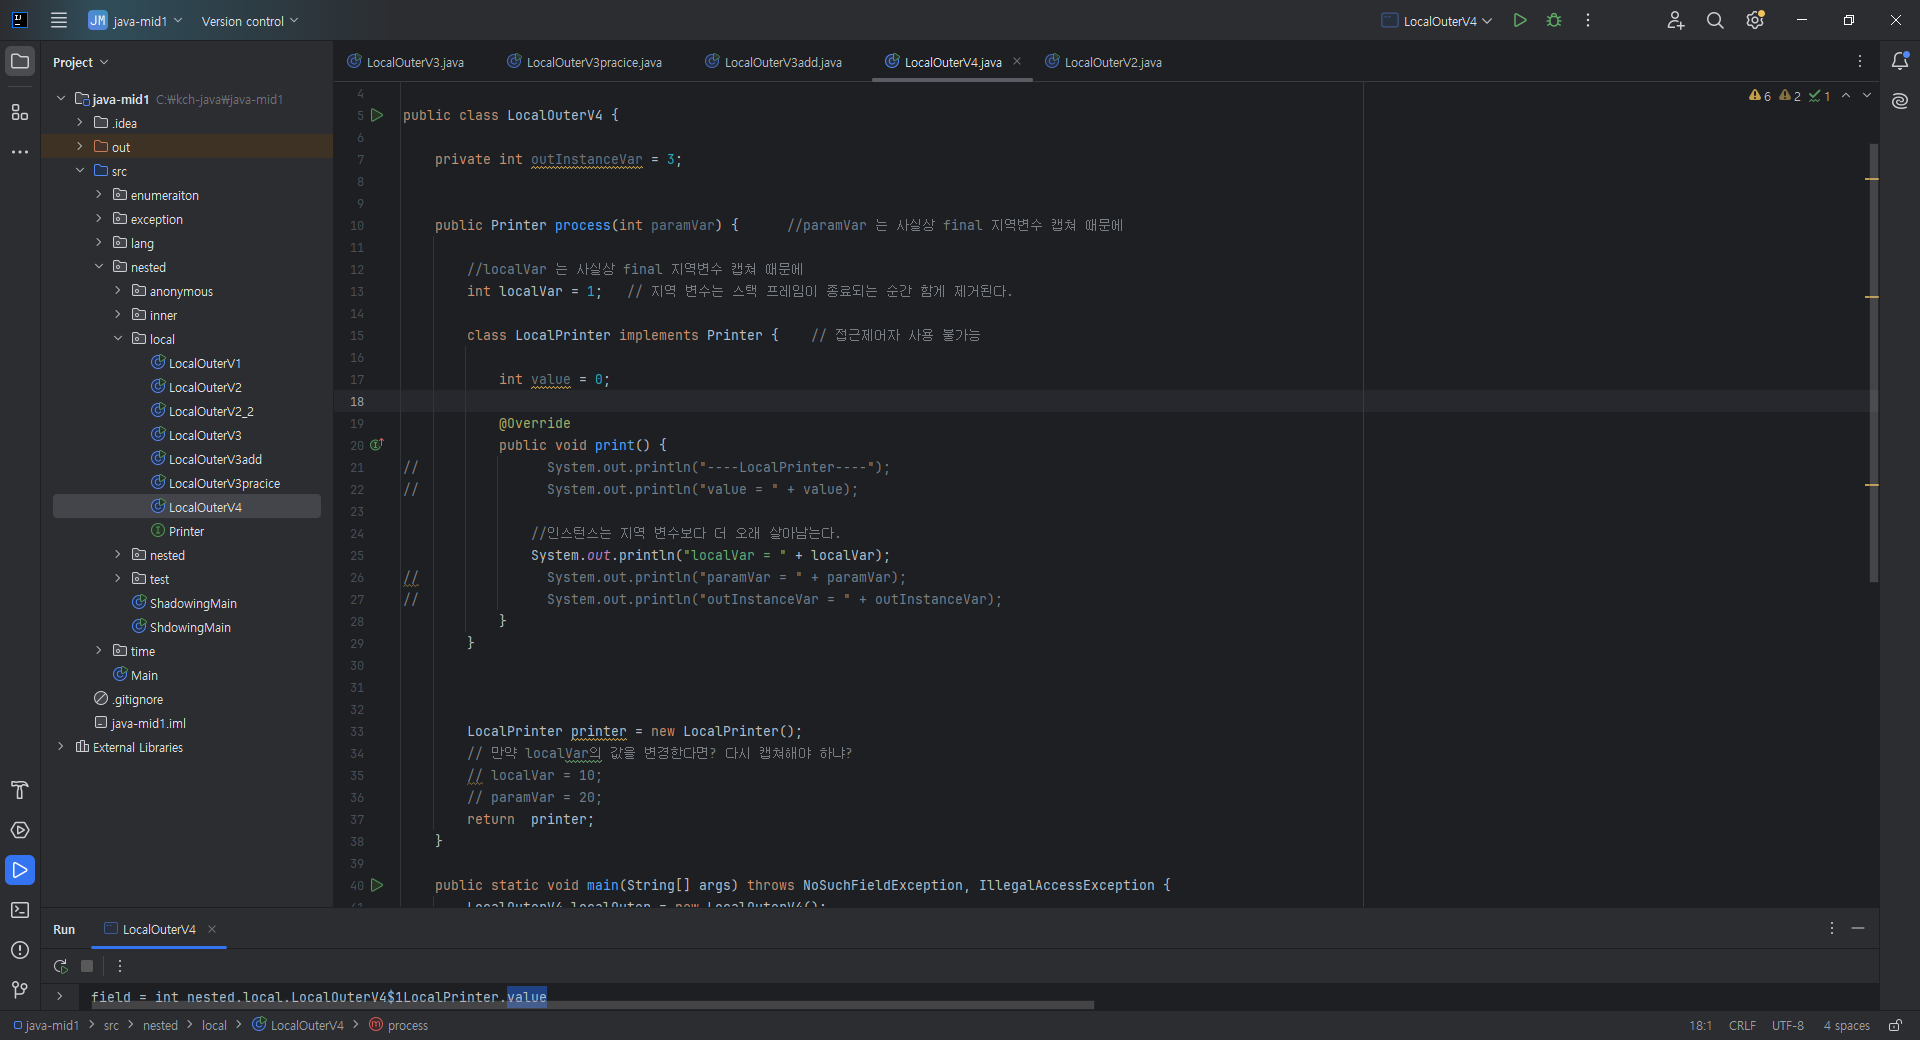Toggle the Run tool window icon
1920x1040 pixels.
point(20,870)
